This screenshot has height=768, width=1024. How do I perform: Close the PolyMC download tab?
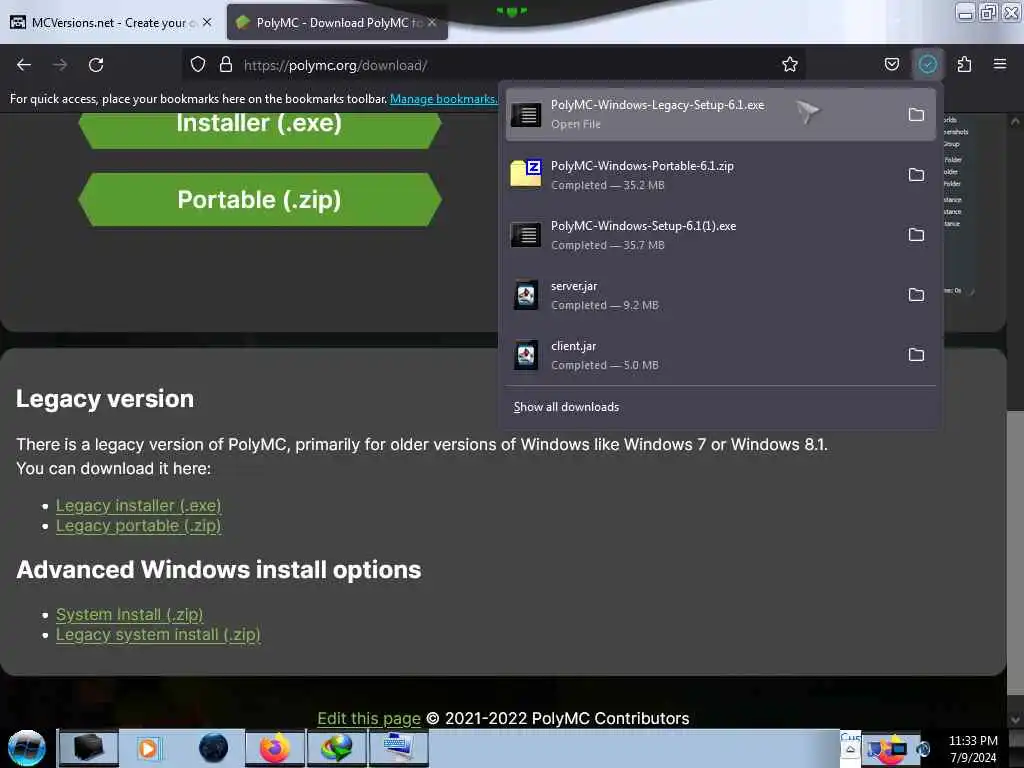(x=432, y=22)
